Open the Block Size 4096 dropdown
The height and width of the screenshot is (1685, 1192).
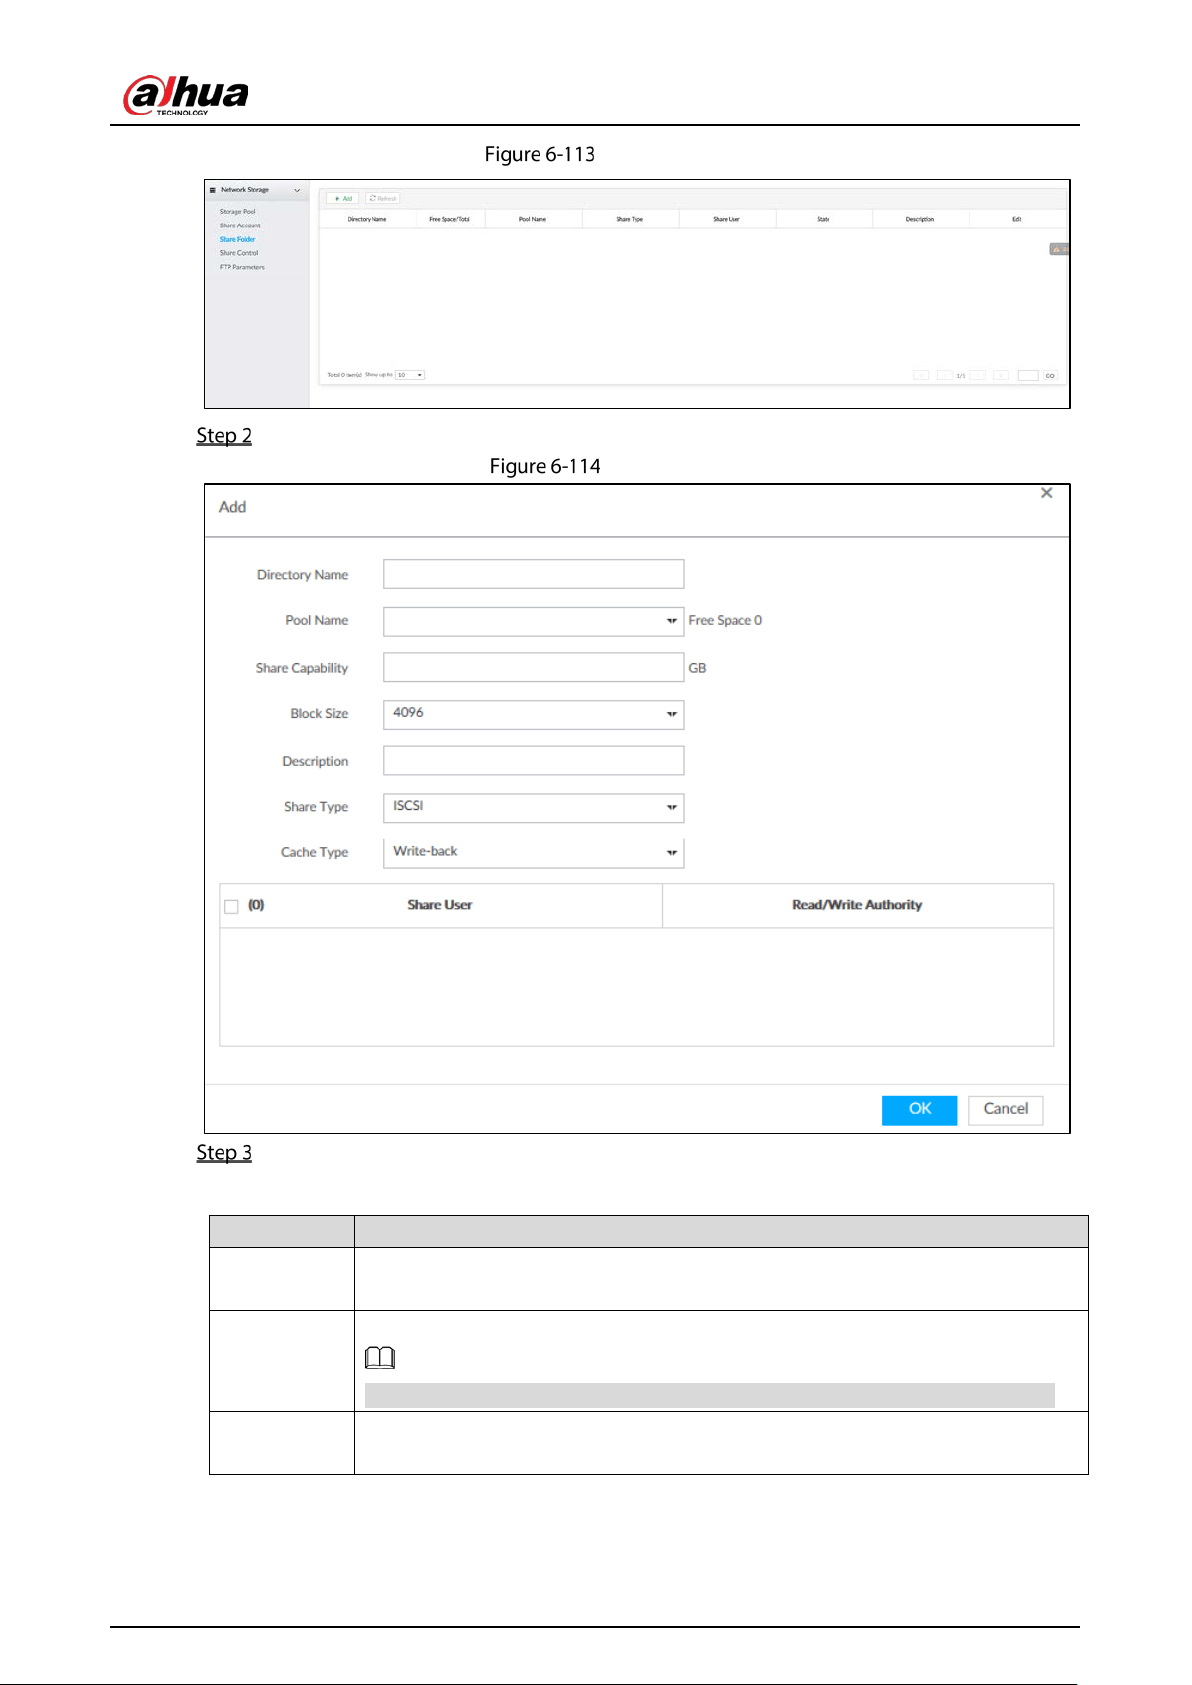533,714
